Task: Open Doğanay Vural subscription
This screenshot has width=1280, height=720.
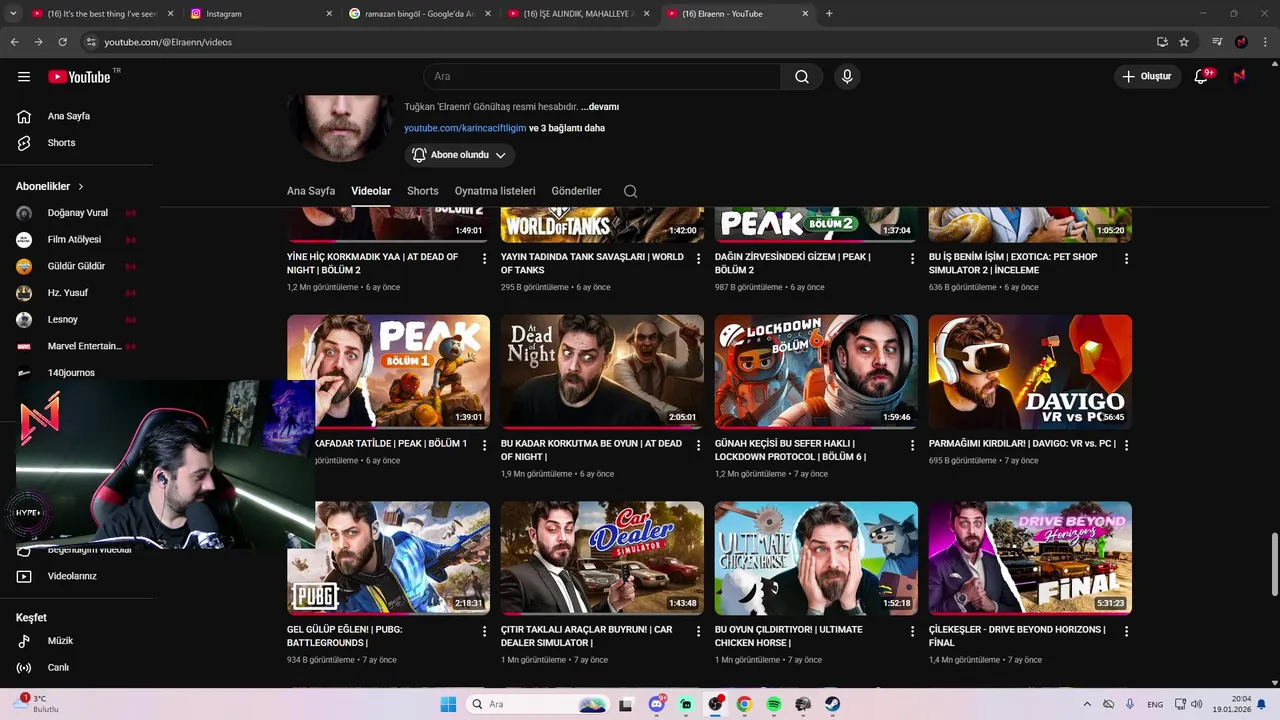Action: 77,213
